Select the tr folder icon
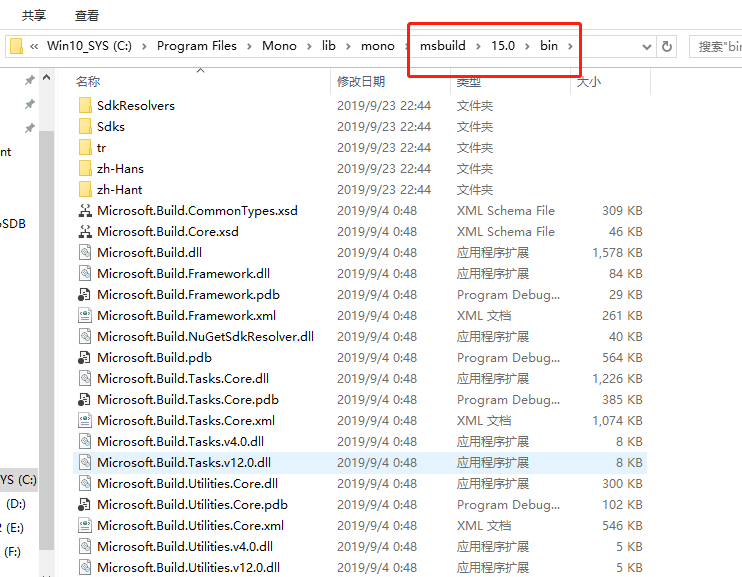 (x=85, y=148)
